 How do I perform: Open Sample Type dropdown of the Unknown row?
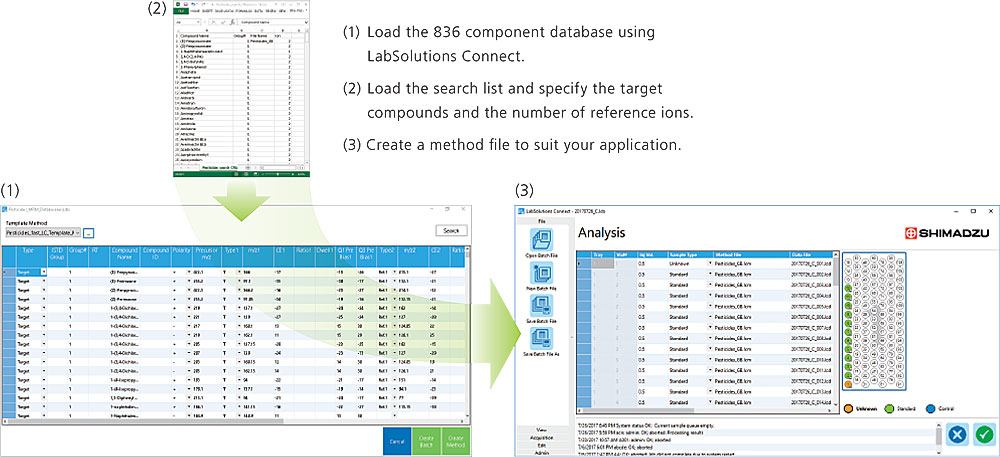tap(710, 263)
